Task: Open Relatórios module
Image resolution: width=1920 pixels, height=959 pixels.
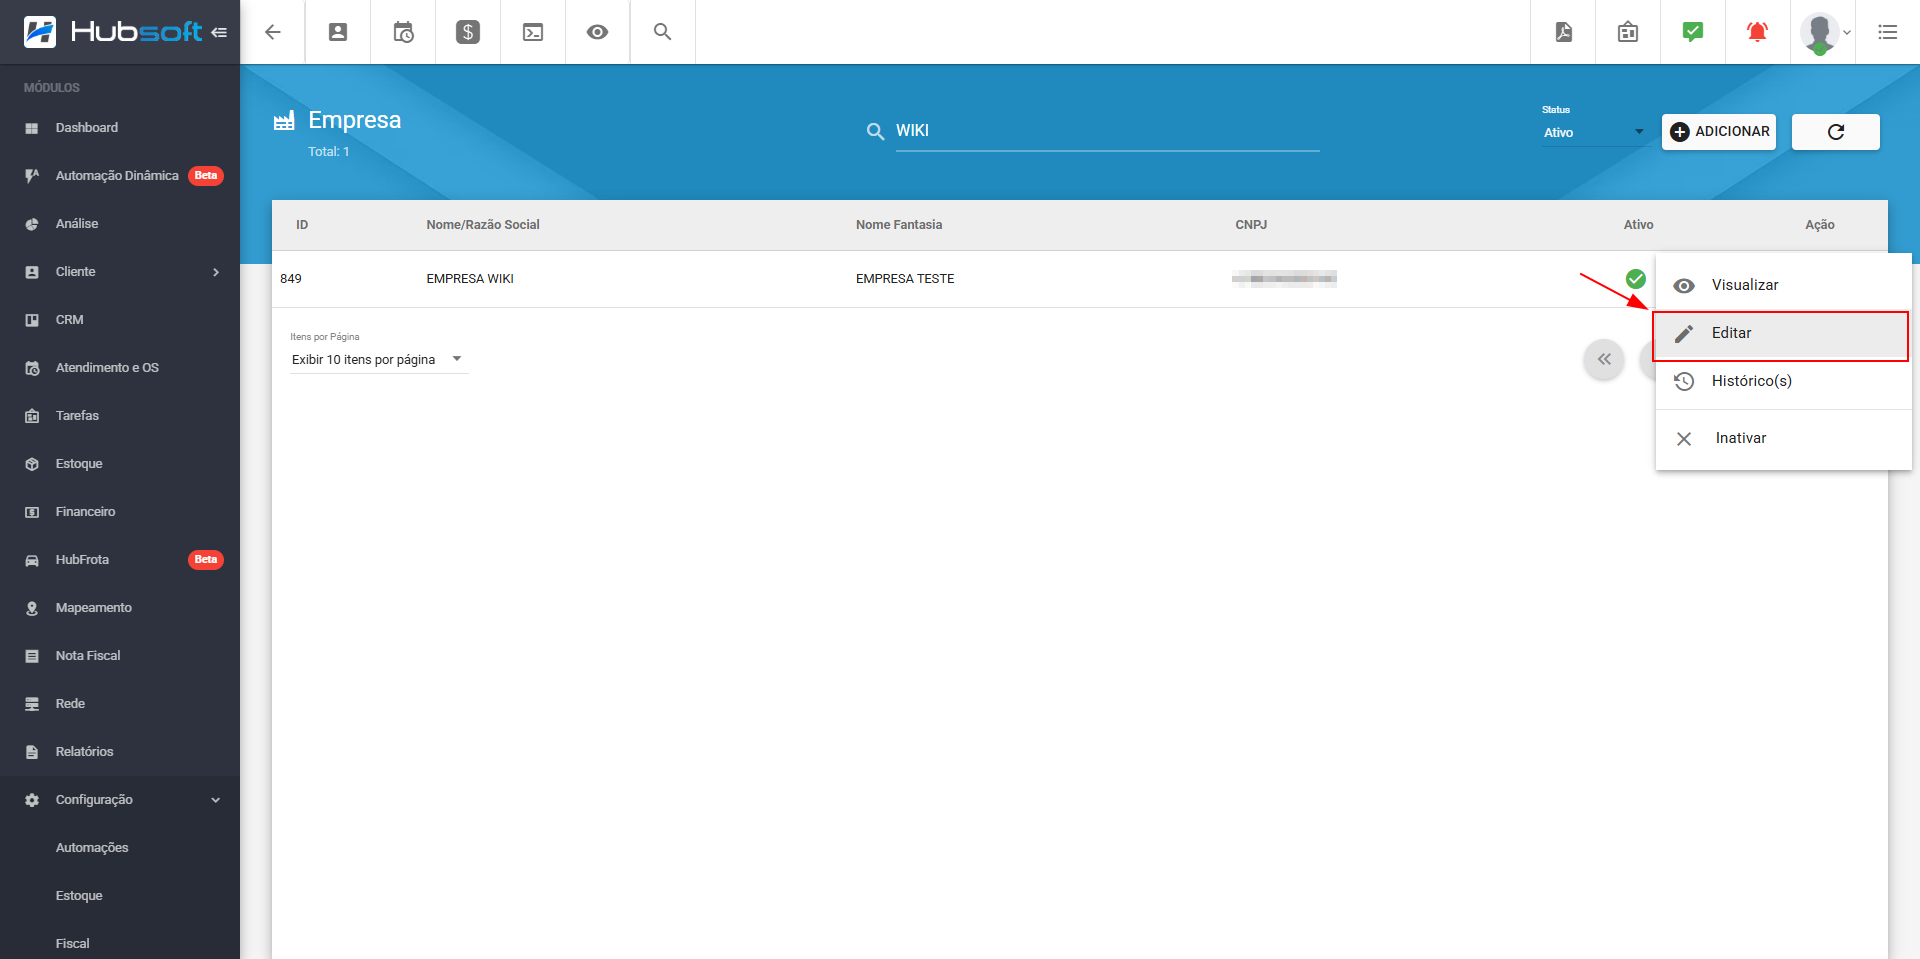Action: tap(120, 752)
